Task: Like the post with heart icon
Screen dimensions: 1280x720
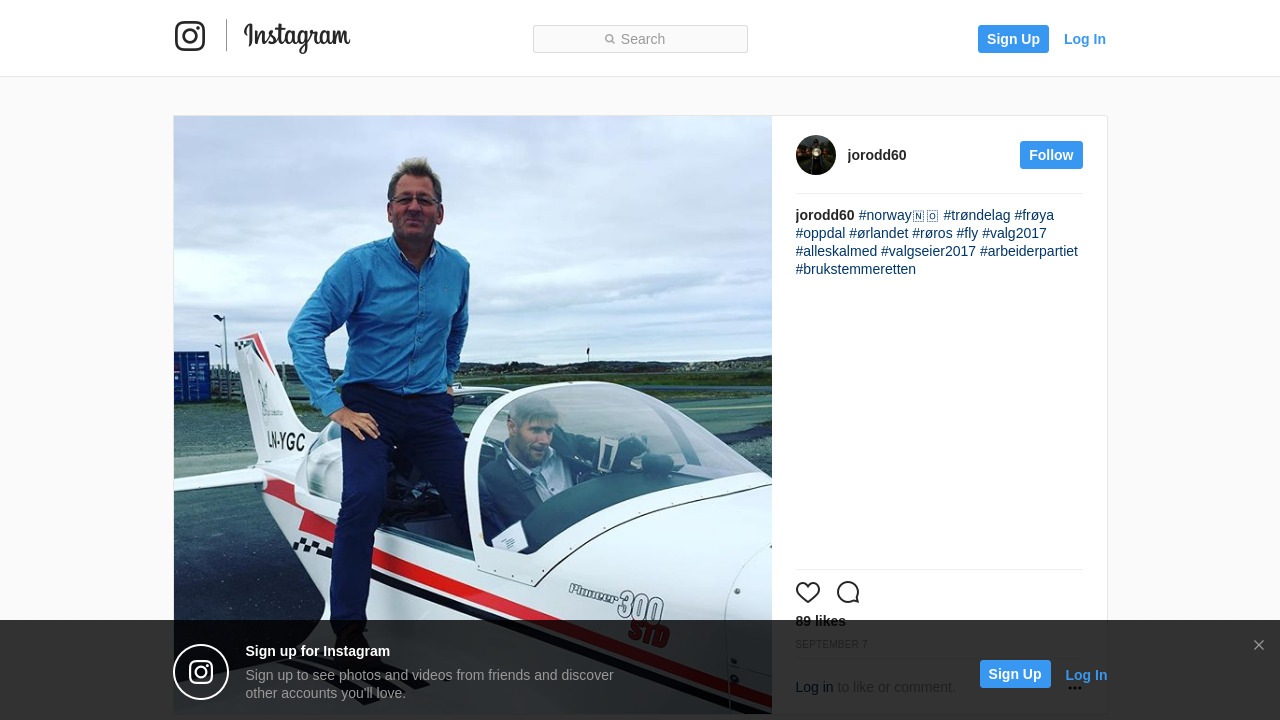Action: pyautogui.click(x=808, y=592)
